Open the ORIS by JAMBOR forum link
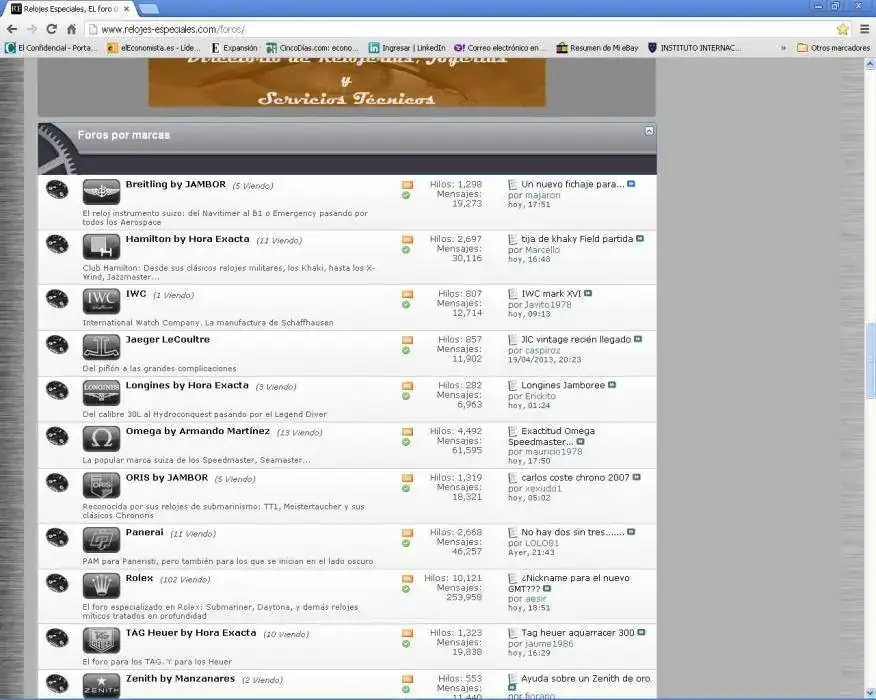The image size is (876, 700). tap(166, 478)
